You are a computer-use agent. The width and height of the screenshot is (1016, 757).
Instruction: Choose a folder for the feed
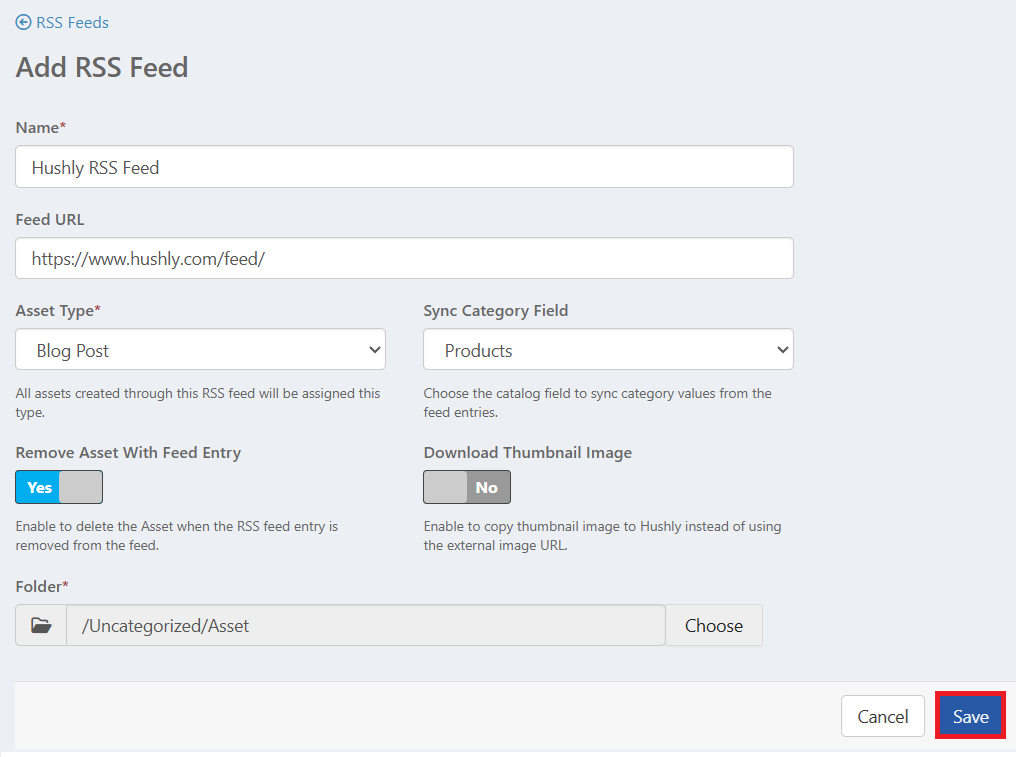pos(713,625)
